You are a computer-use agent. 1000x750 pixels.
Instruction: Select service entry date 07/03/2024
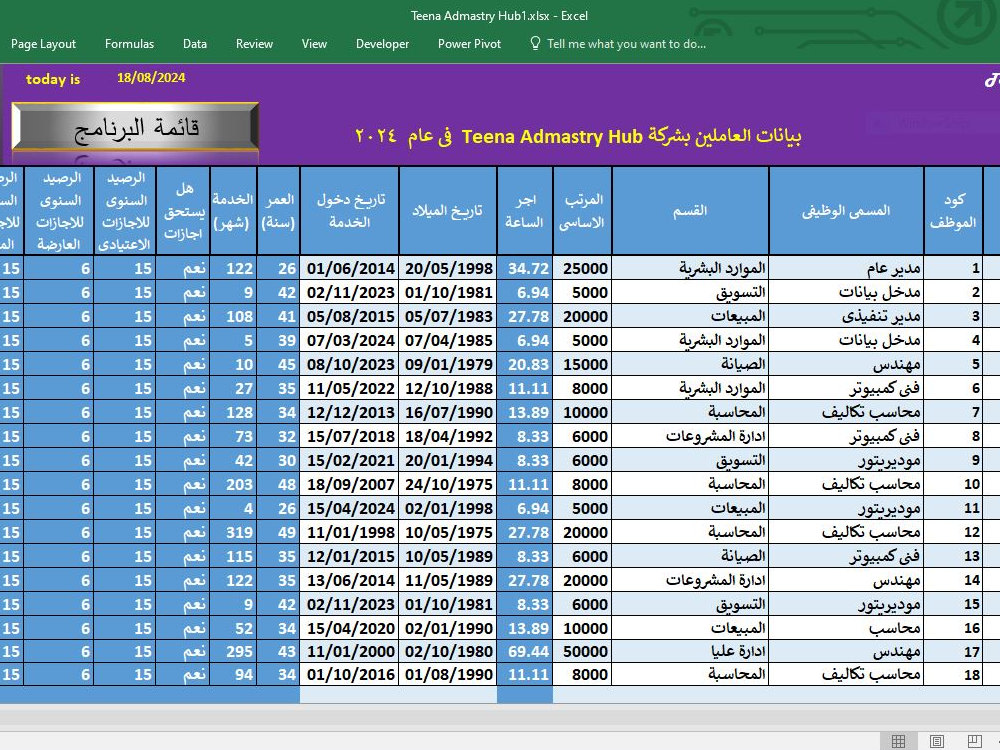(349, 341)
